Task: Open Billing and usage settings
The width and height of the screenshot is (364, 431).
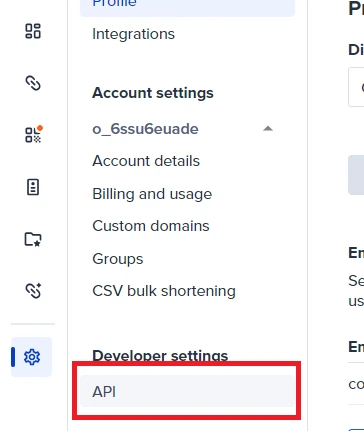Action: (152, 194)
